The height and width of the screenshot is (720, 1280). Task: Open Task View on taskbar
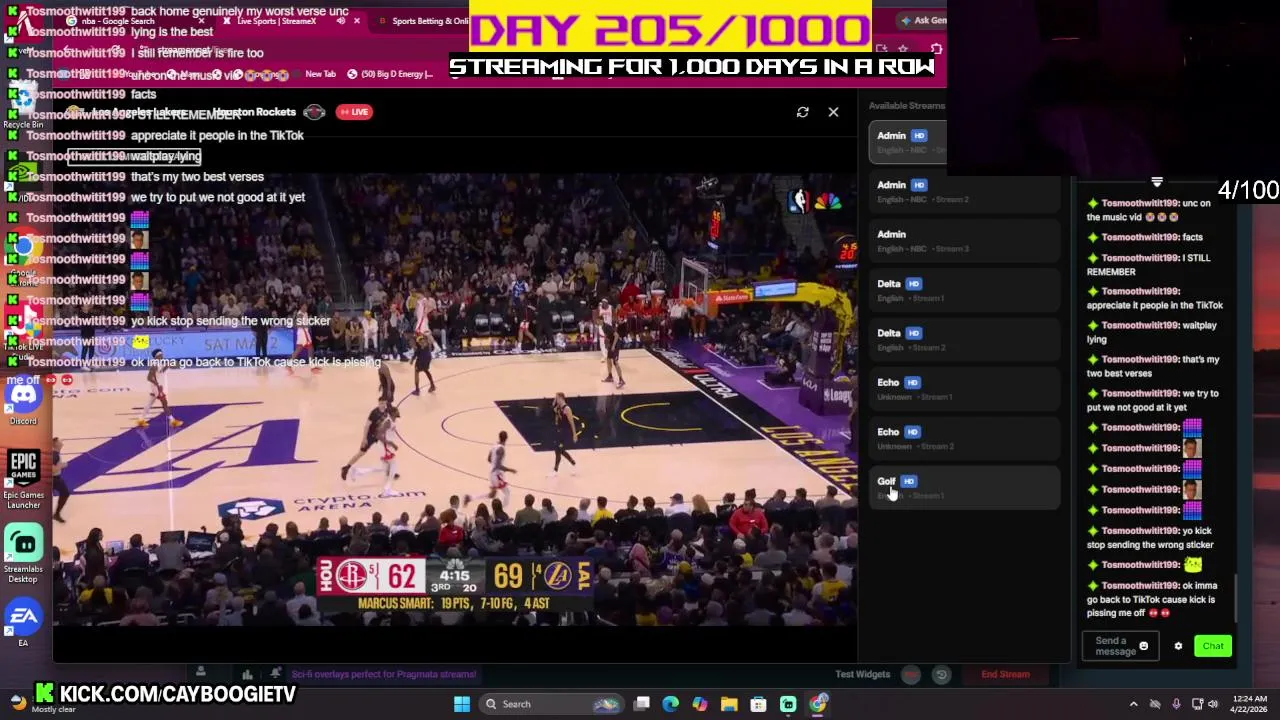pyautogui.click(x=642, y=704)
